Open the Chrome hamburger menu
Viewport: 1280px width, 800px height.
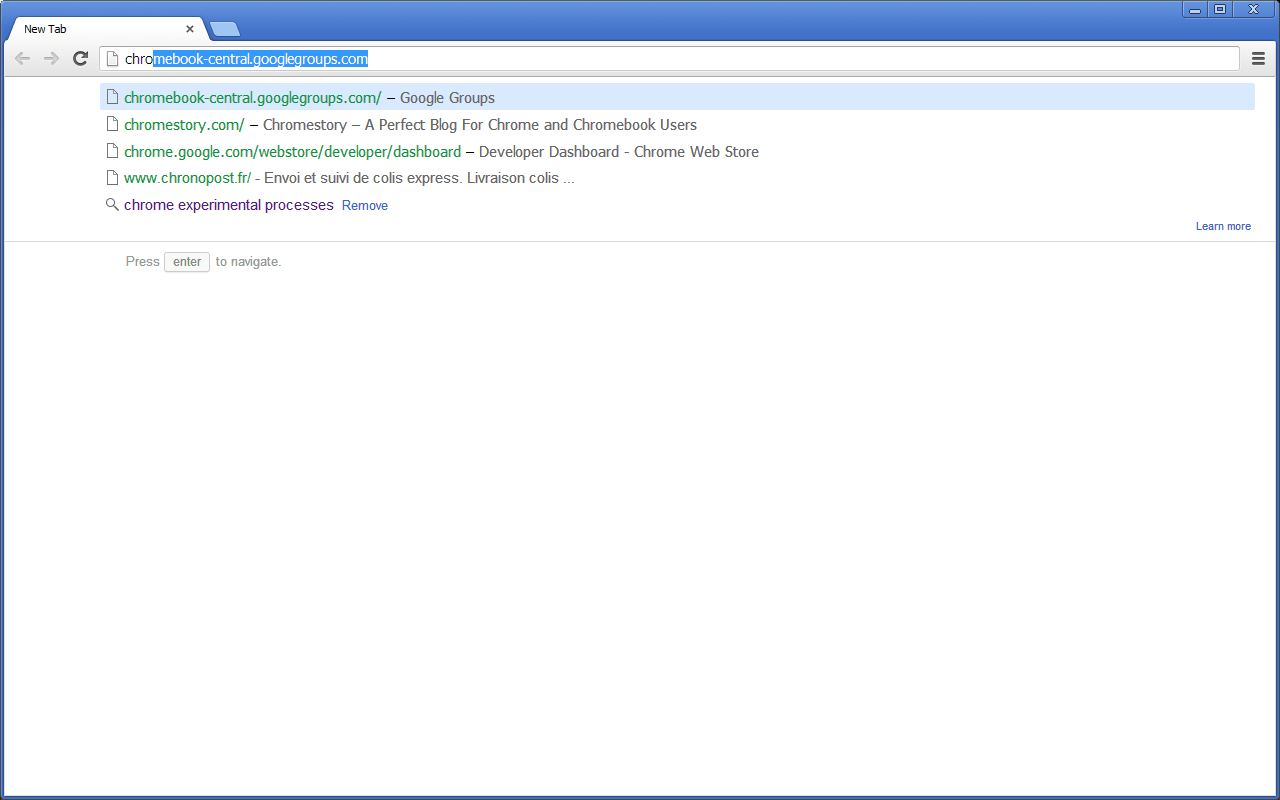point(1258,59)
